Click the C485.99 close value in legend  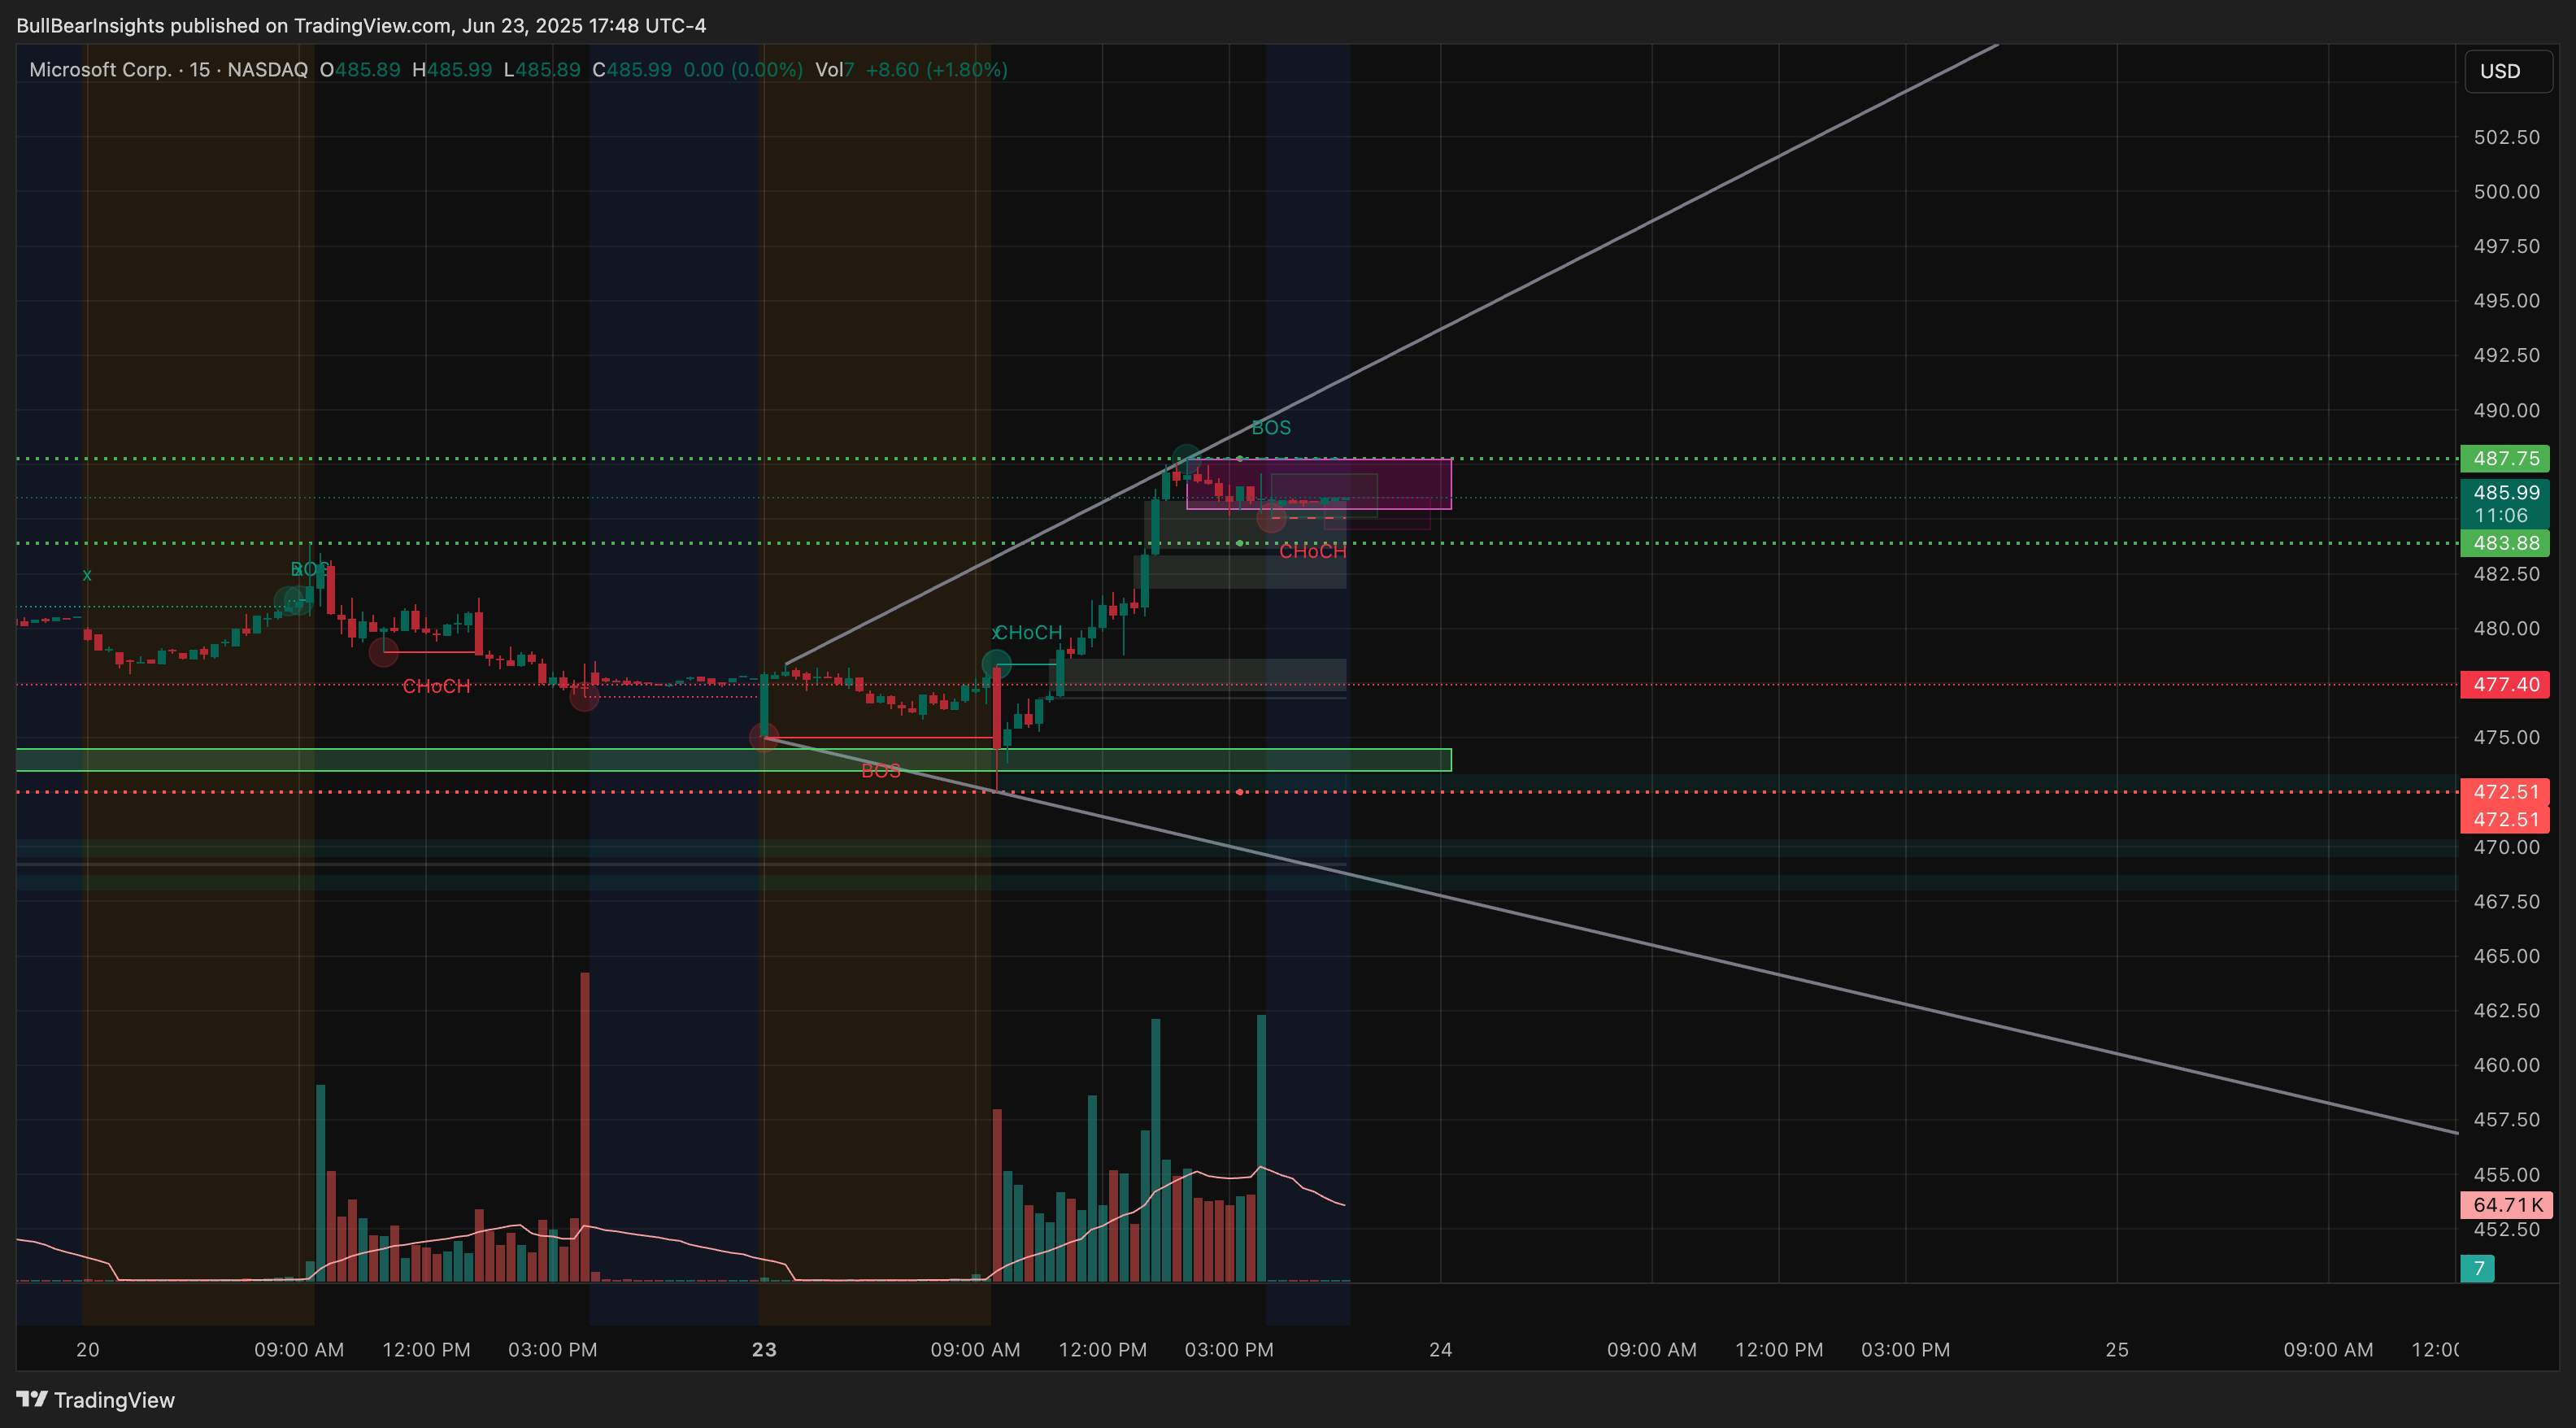click(632, 69)
